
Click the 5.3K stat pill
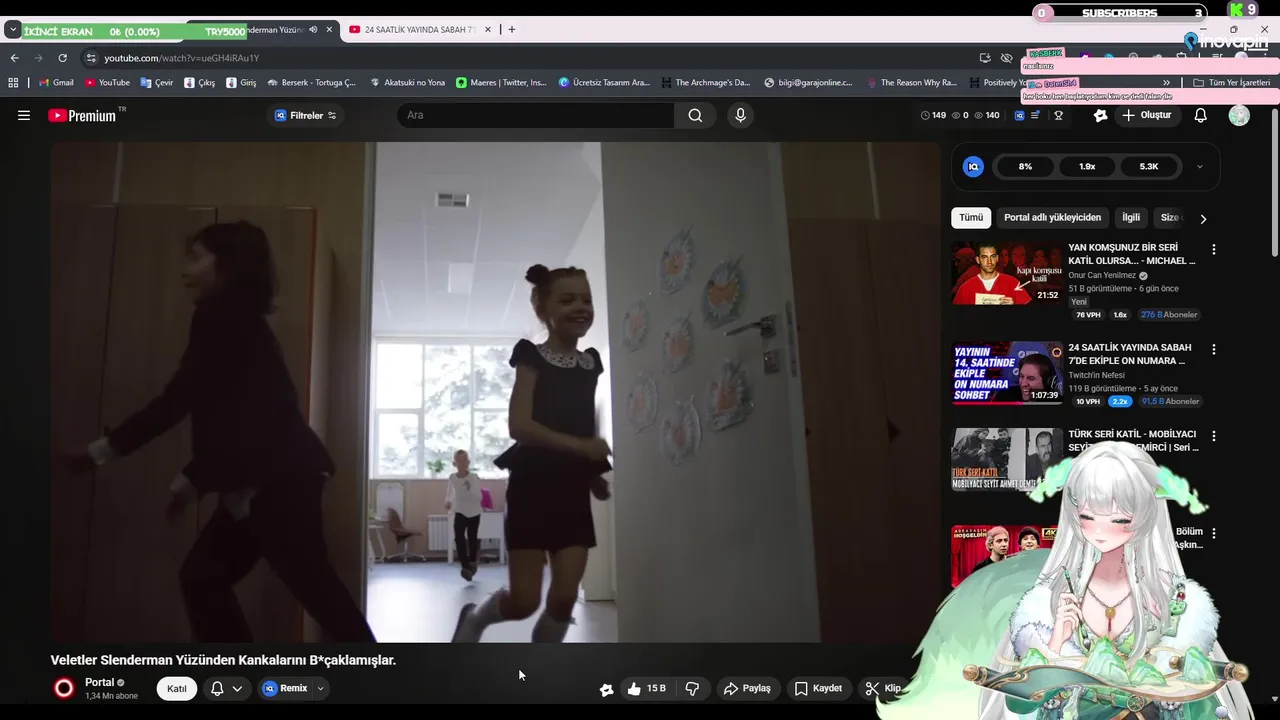click(x=1149, y=167)
